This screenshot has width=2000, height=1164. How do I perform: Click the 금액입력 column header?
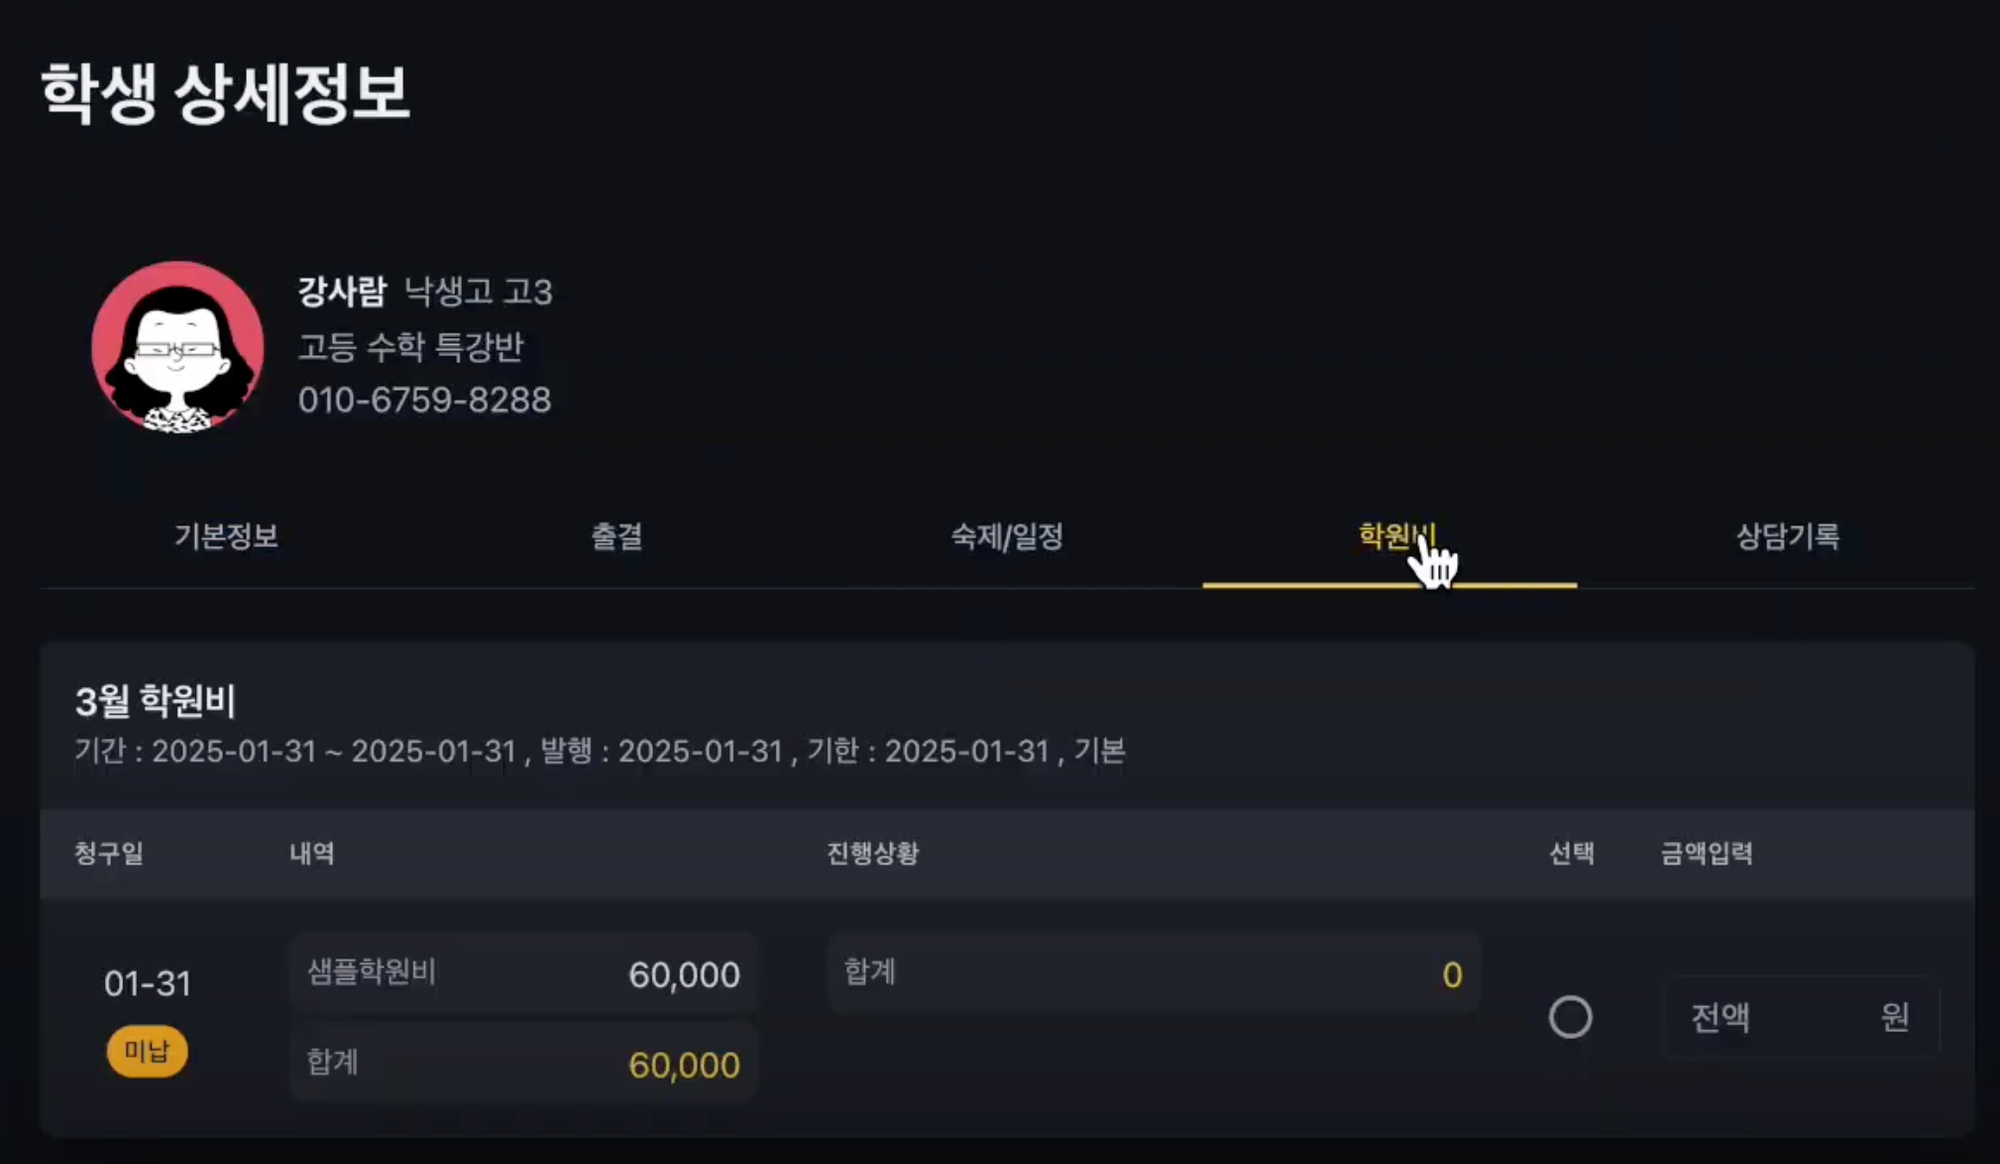1706,853
